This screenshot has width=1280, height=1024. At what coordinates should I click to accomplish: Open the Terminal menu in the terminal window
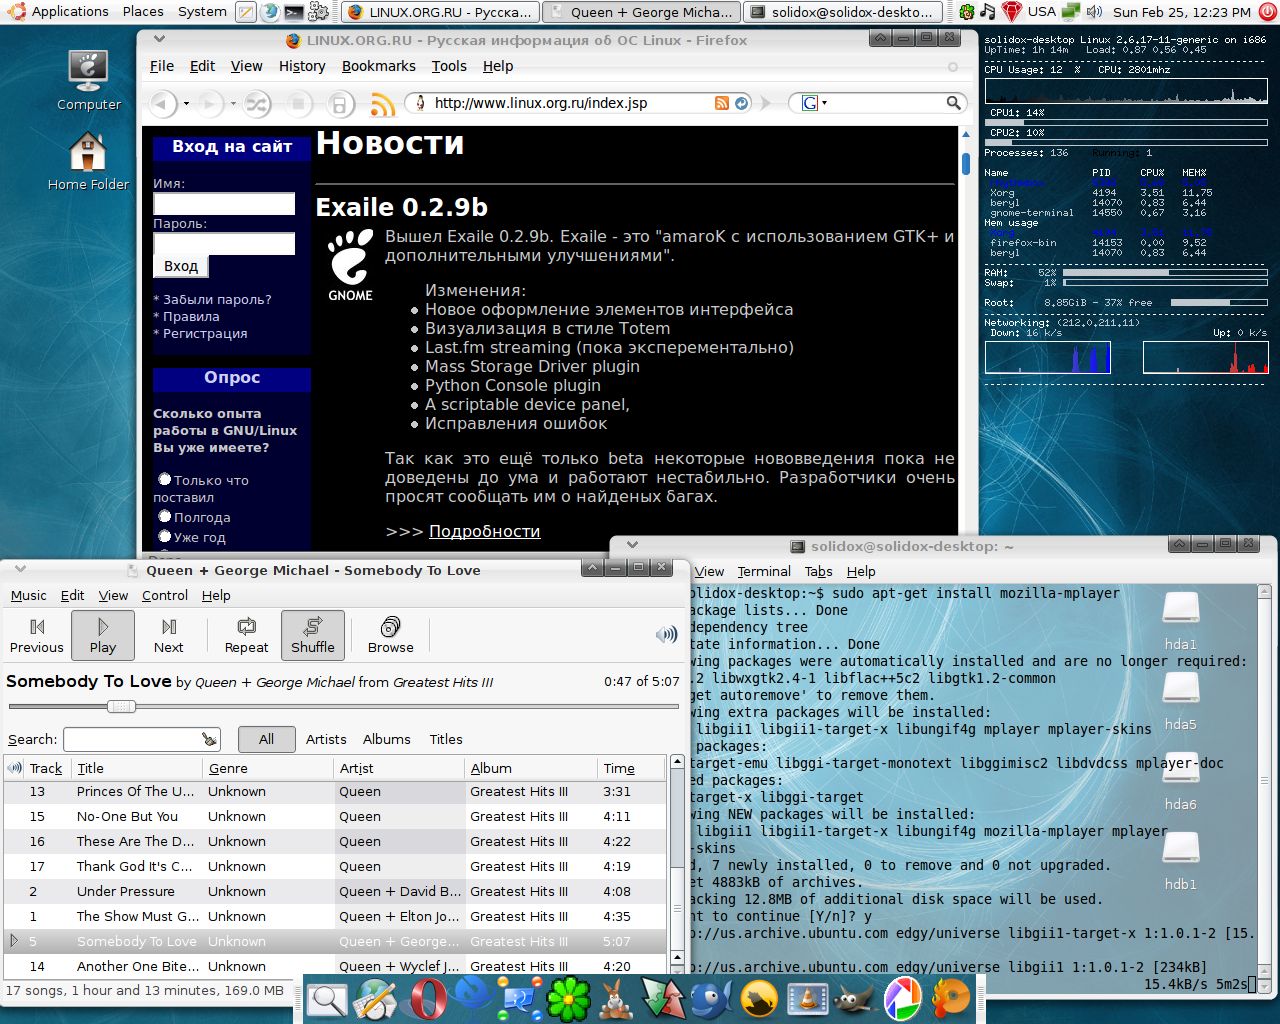tap(764, 571)
